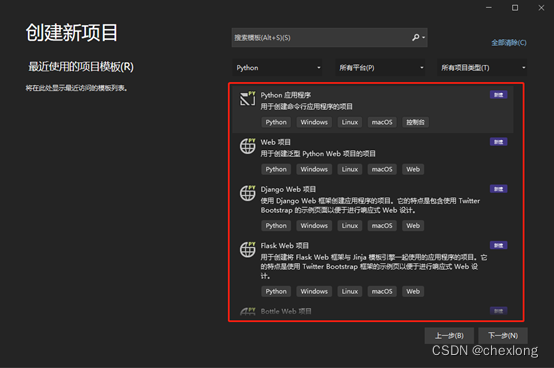Open the 所有项目类型(T) dropdown
554x368 pixels.
(x=482, y=67)
